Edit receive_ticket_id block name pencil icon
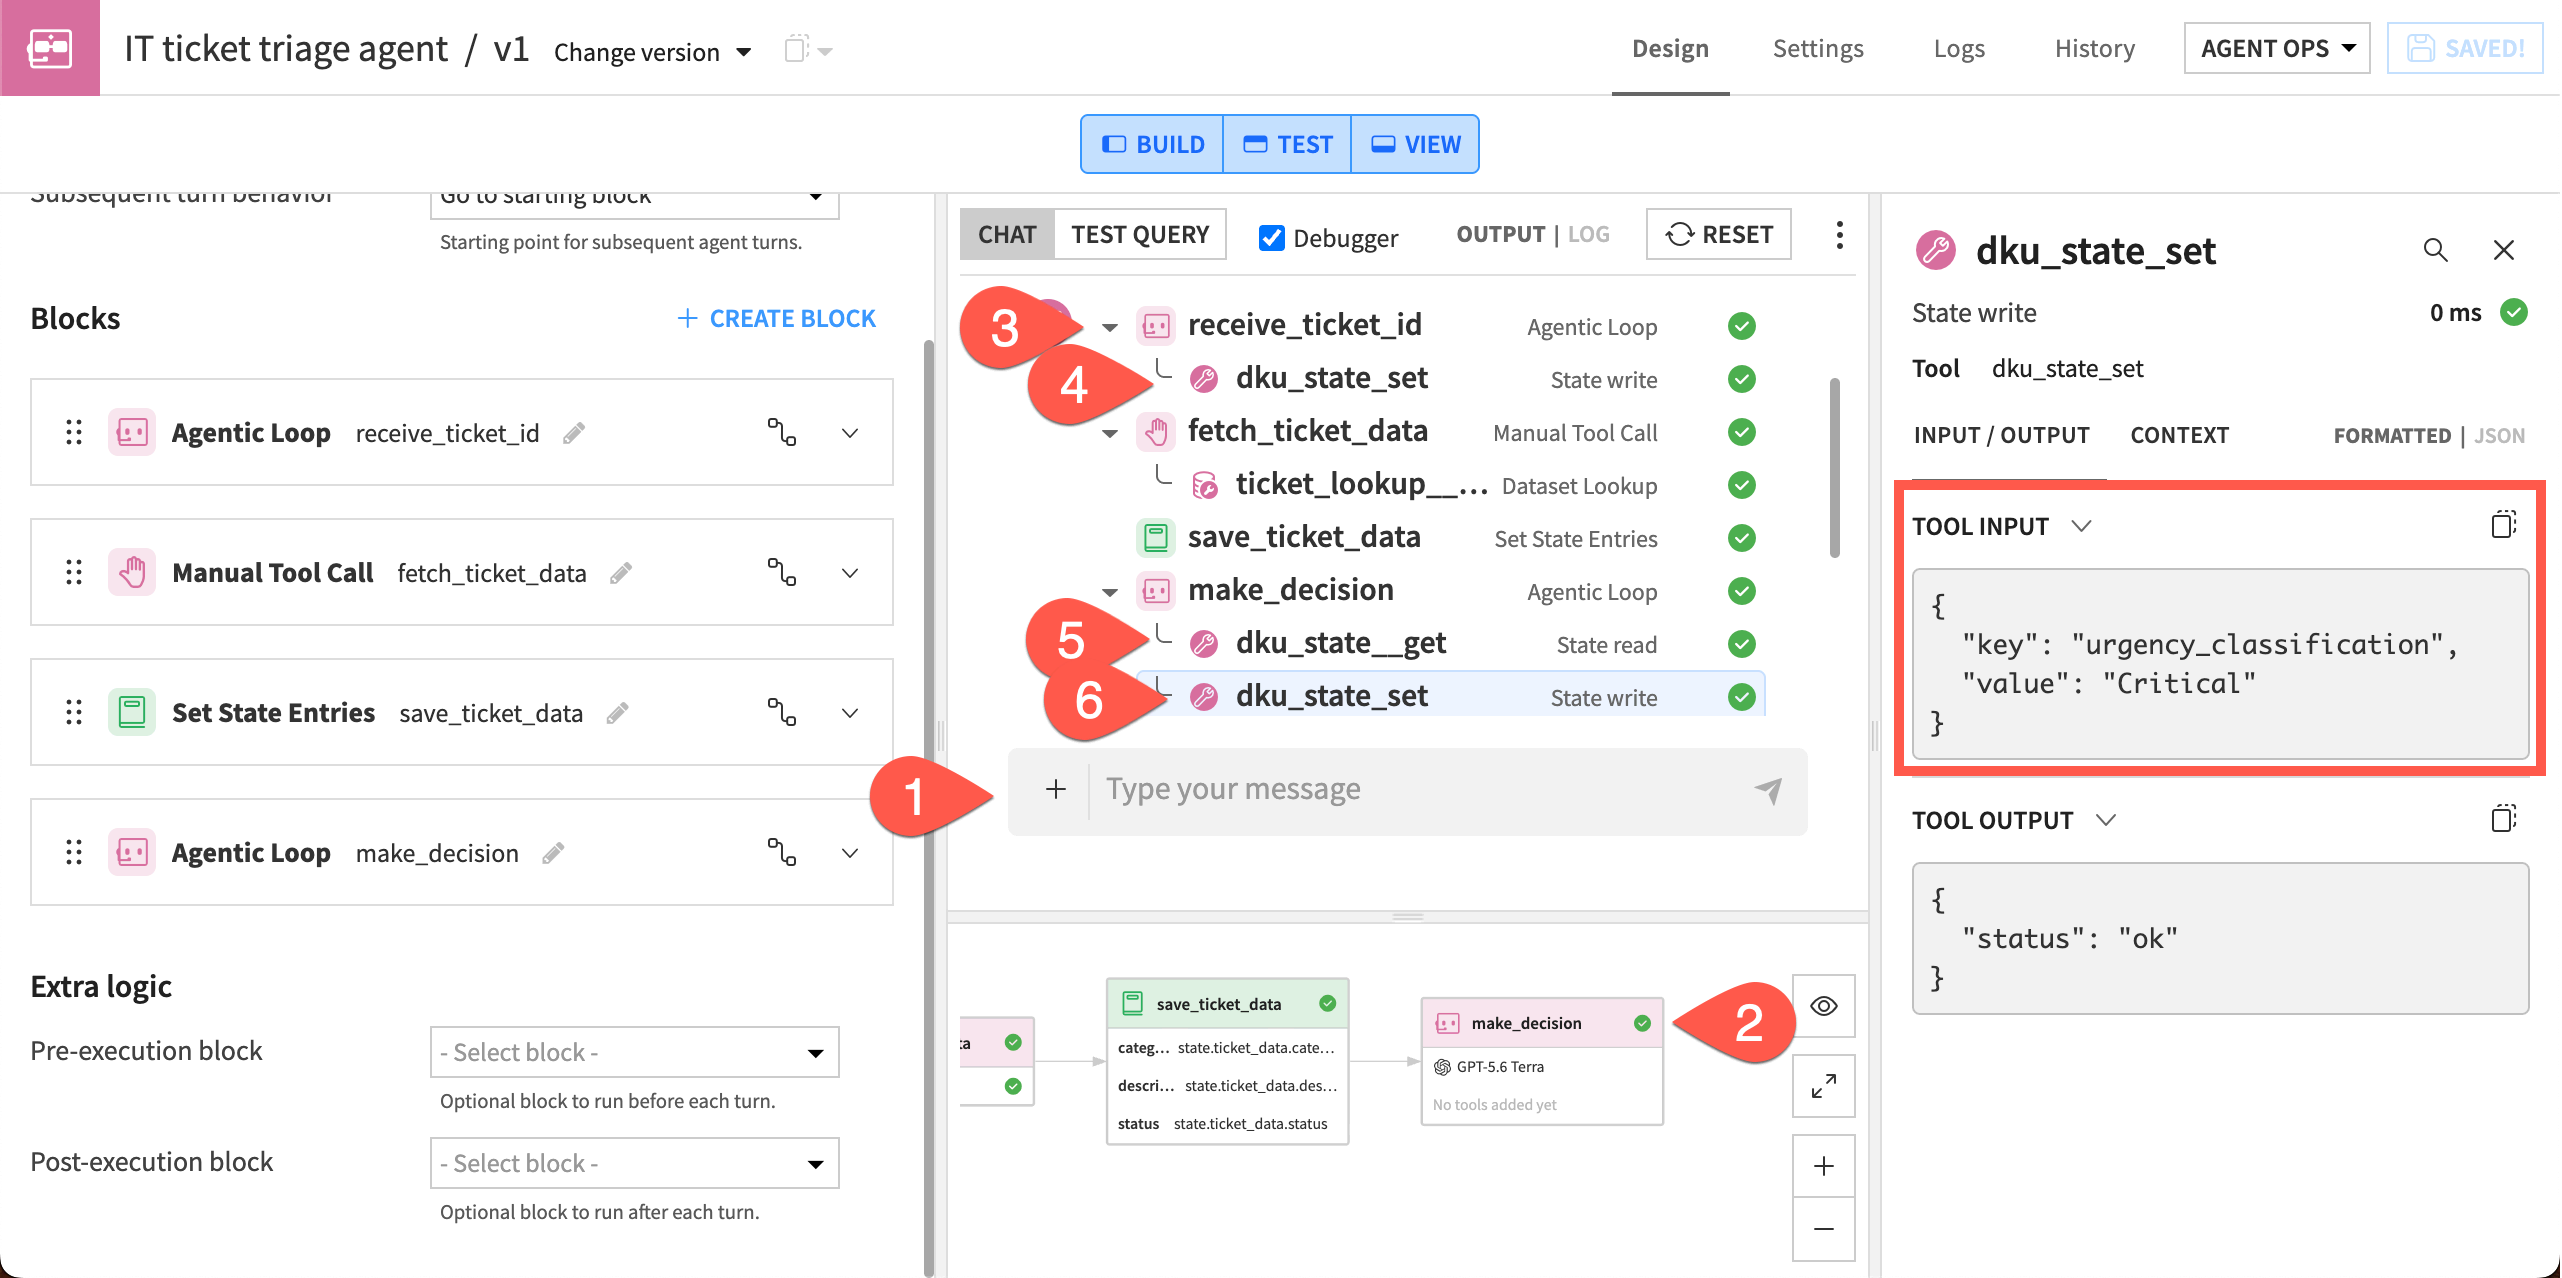 574,433
